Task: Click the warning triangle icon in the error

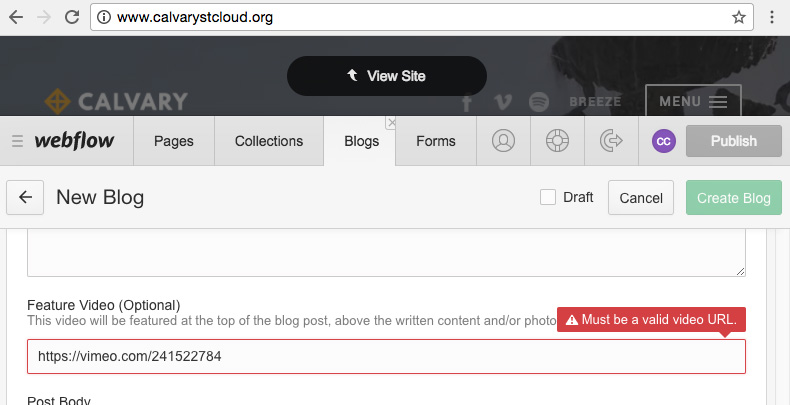Action: point(571,320)
